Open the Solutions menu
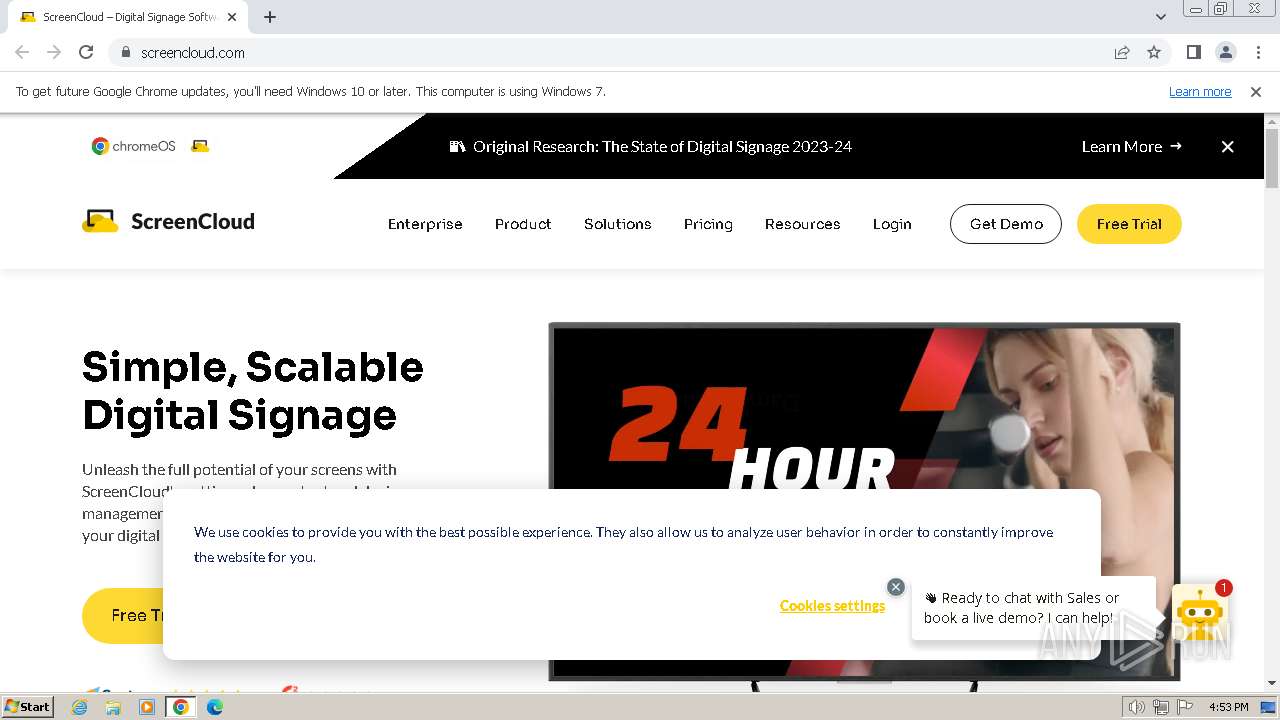The image size is (1280, 720). pyautogui.click(x=618, y=224)
